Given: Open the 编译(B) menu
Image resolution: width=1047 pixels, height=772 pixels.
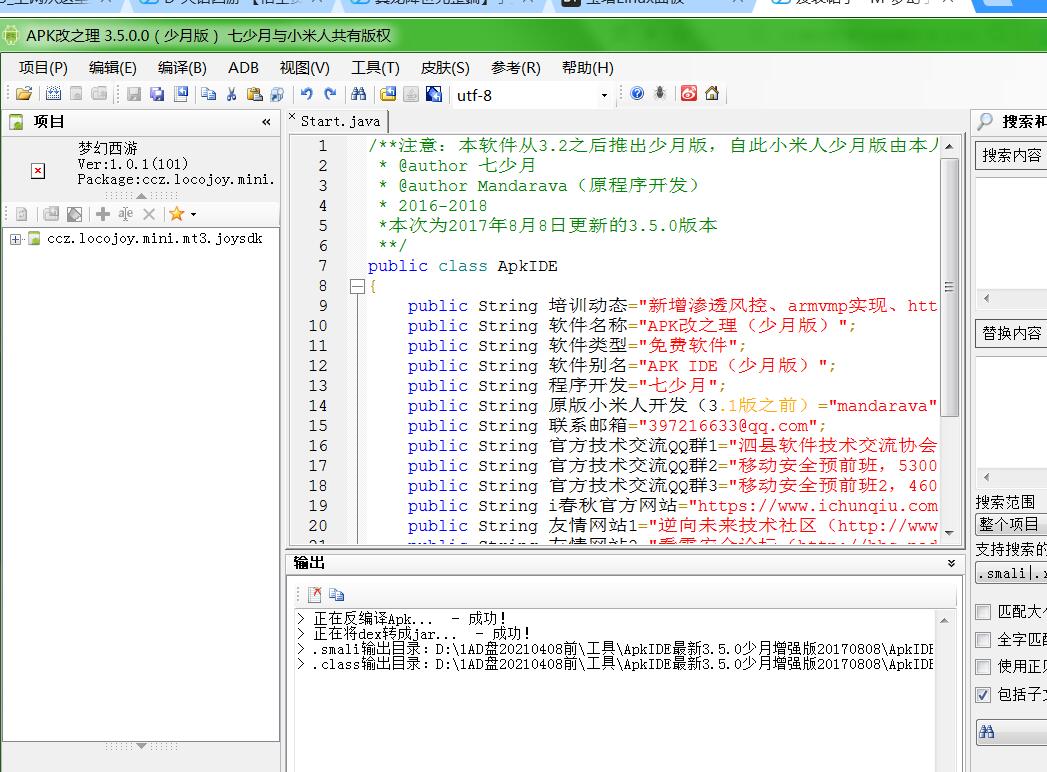Looking at the screenshot, I should pos(182,68).
